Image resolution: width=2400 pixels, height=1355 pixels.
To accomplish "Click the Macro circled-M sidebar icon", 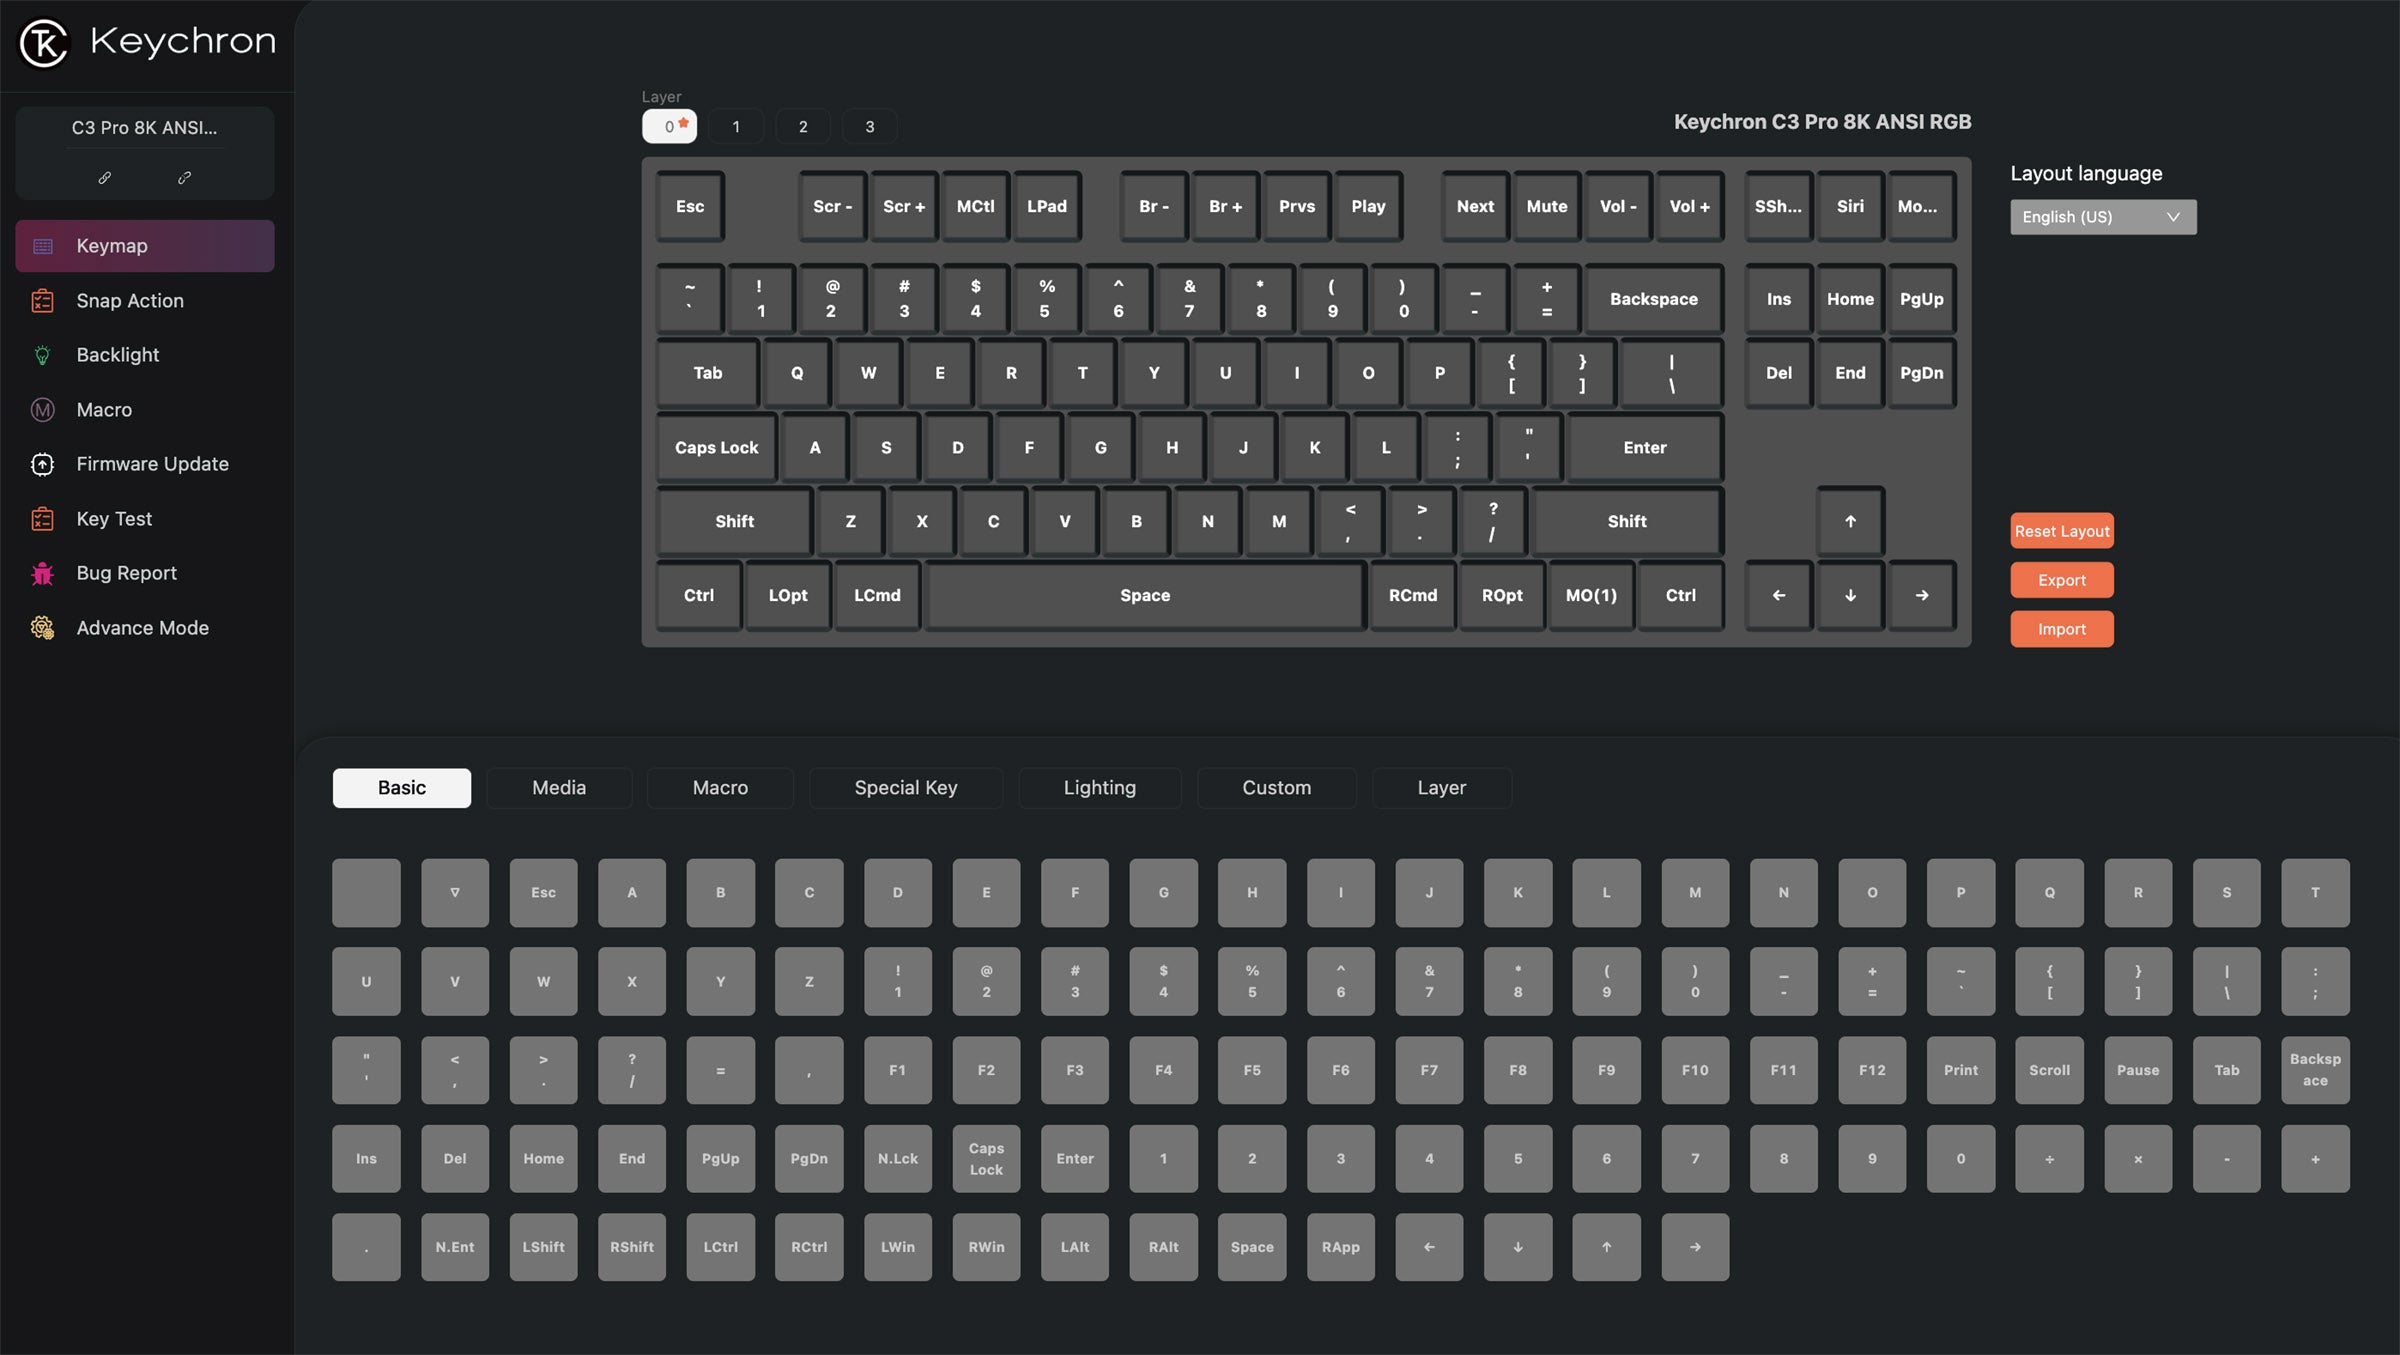I will (42, 410).
